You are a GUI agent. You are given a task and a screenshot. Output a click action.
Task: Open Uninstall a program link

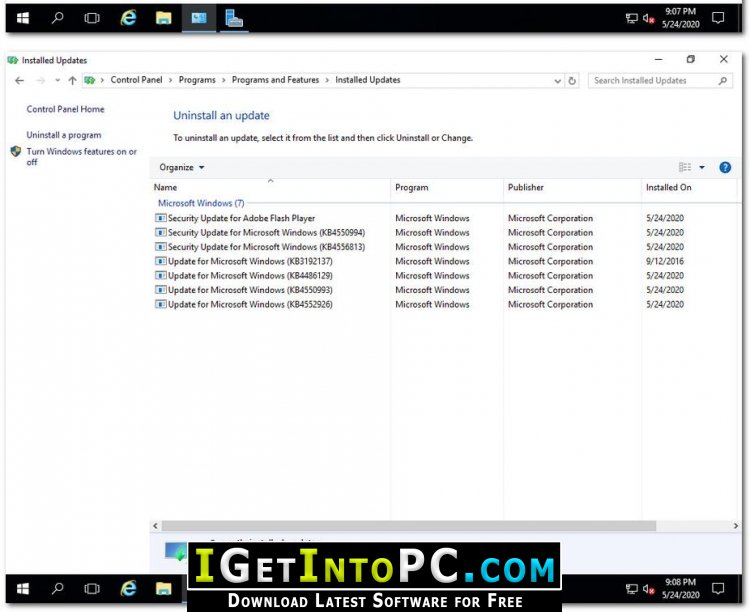click(x=64, y=135)
